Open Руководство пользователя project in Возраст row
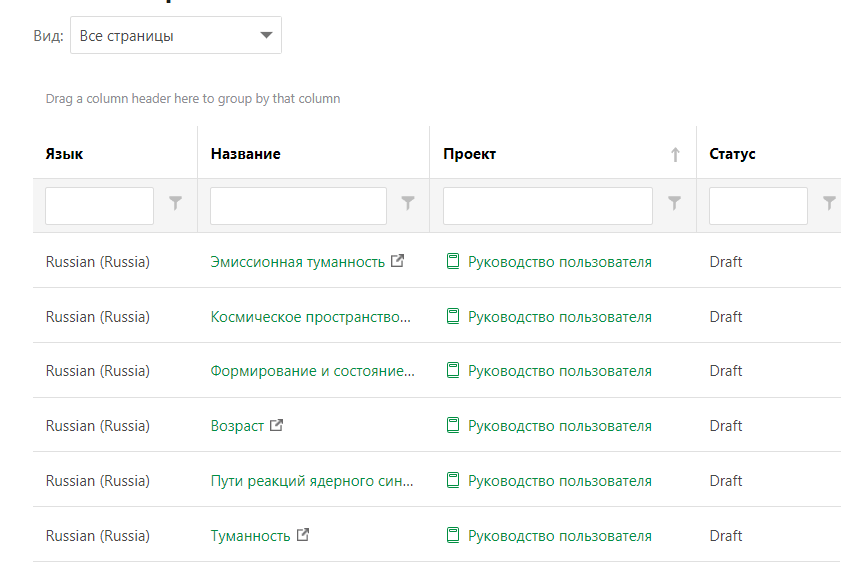841x562 pixels. point(559,426)
